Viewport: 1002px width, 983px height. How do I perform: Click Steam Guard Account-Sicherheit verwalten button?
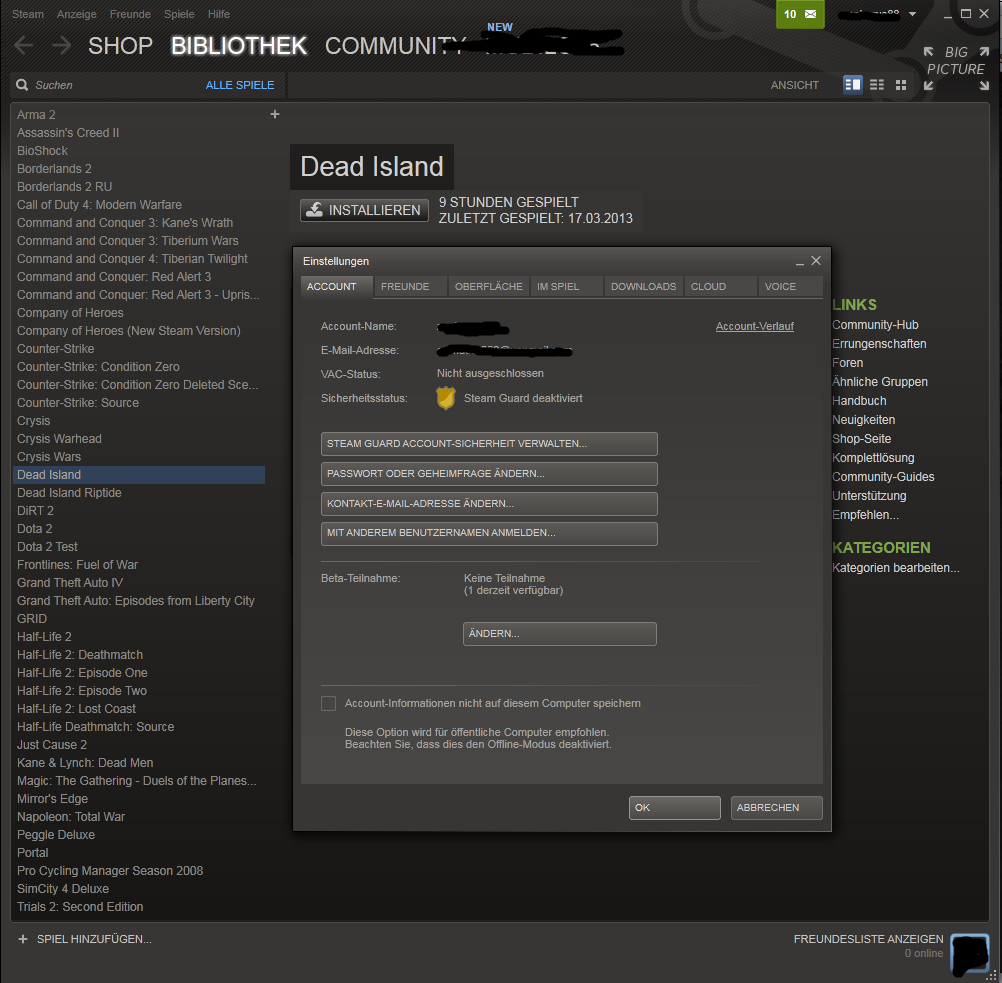click(489, 444)
